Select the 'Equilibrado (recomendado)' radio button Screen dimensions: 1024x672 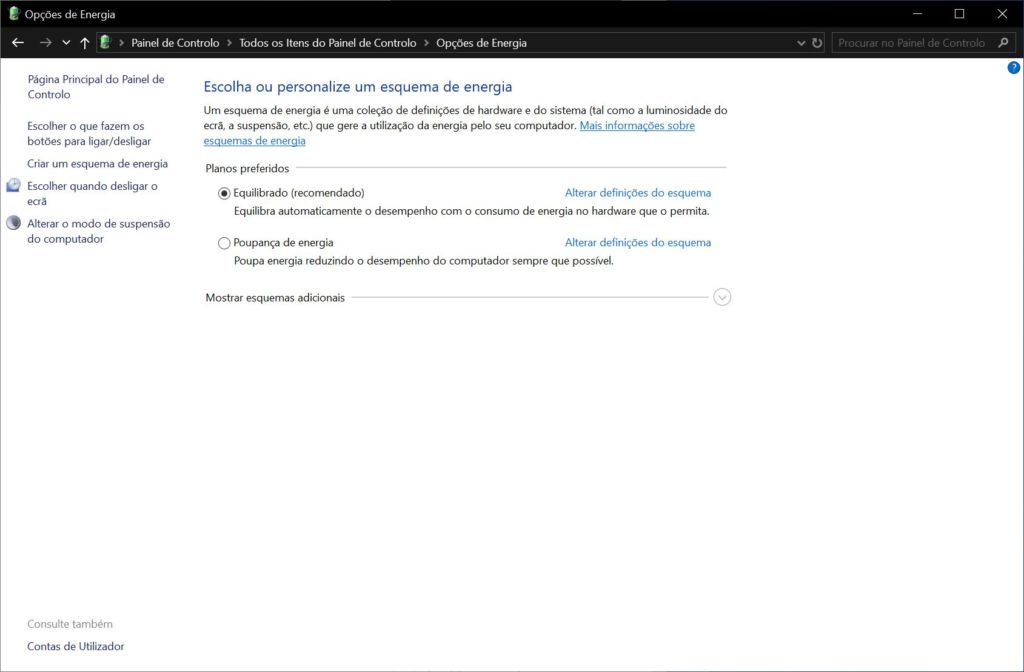click(x=224, y=193)
